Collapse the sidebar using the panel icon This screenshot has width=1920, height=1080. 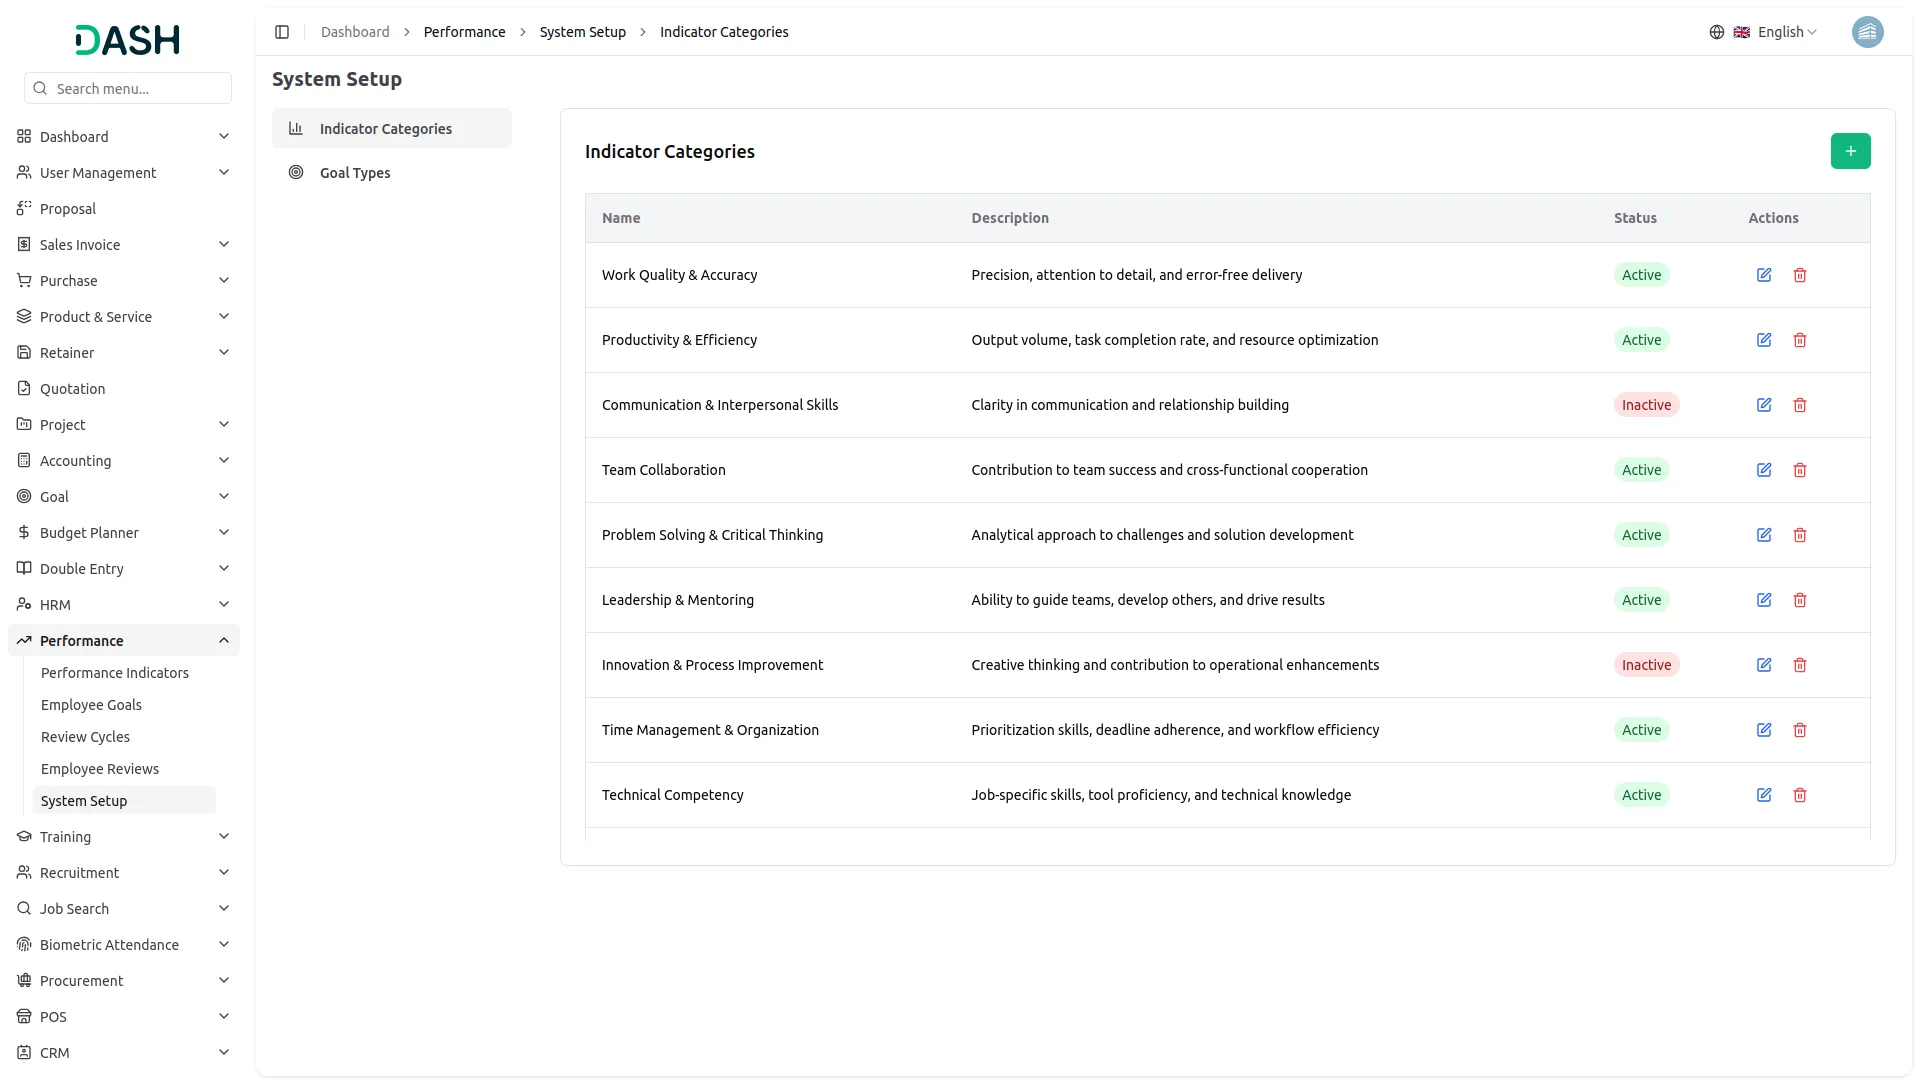click(282, 32)
